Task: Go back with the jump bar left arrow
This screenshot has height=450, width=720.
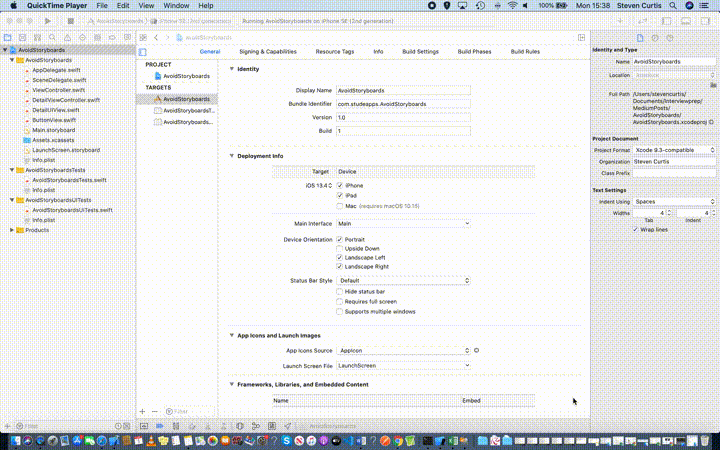Action: tap(156, 38)
